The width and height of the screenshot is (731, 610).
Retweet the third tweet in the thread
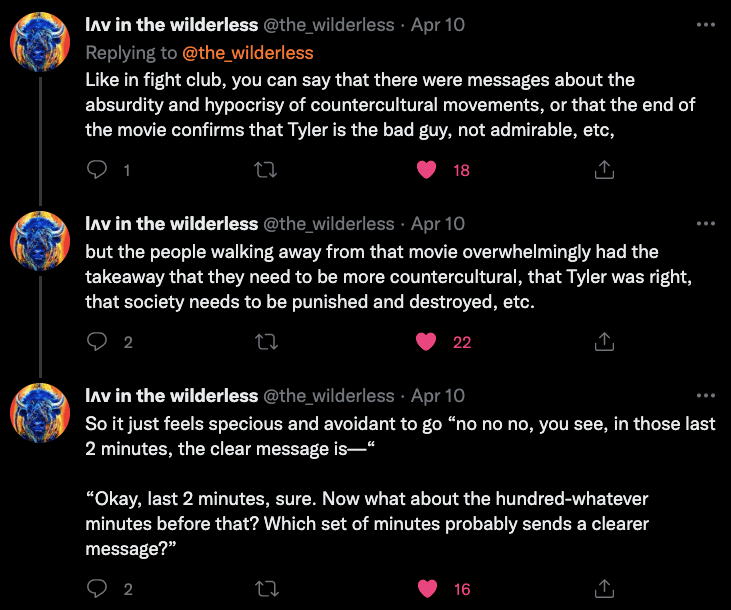coord(266,589)
